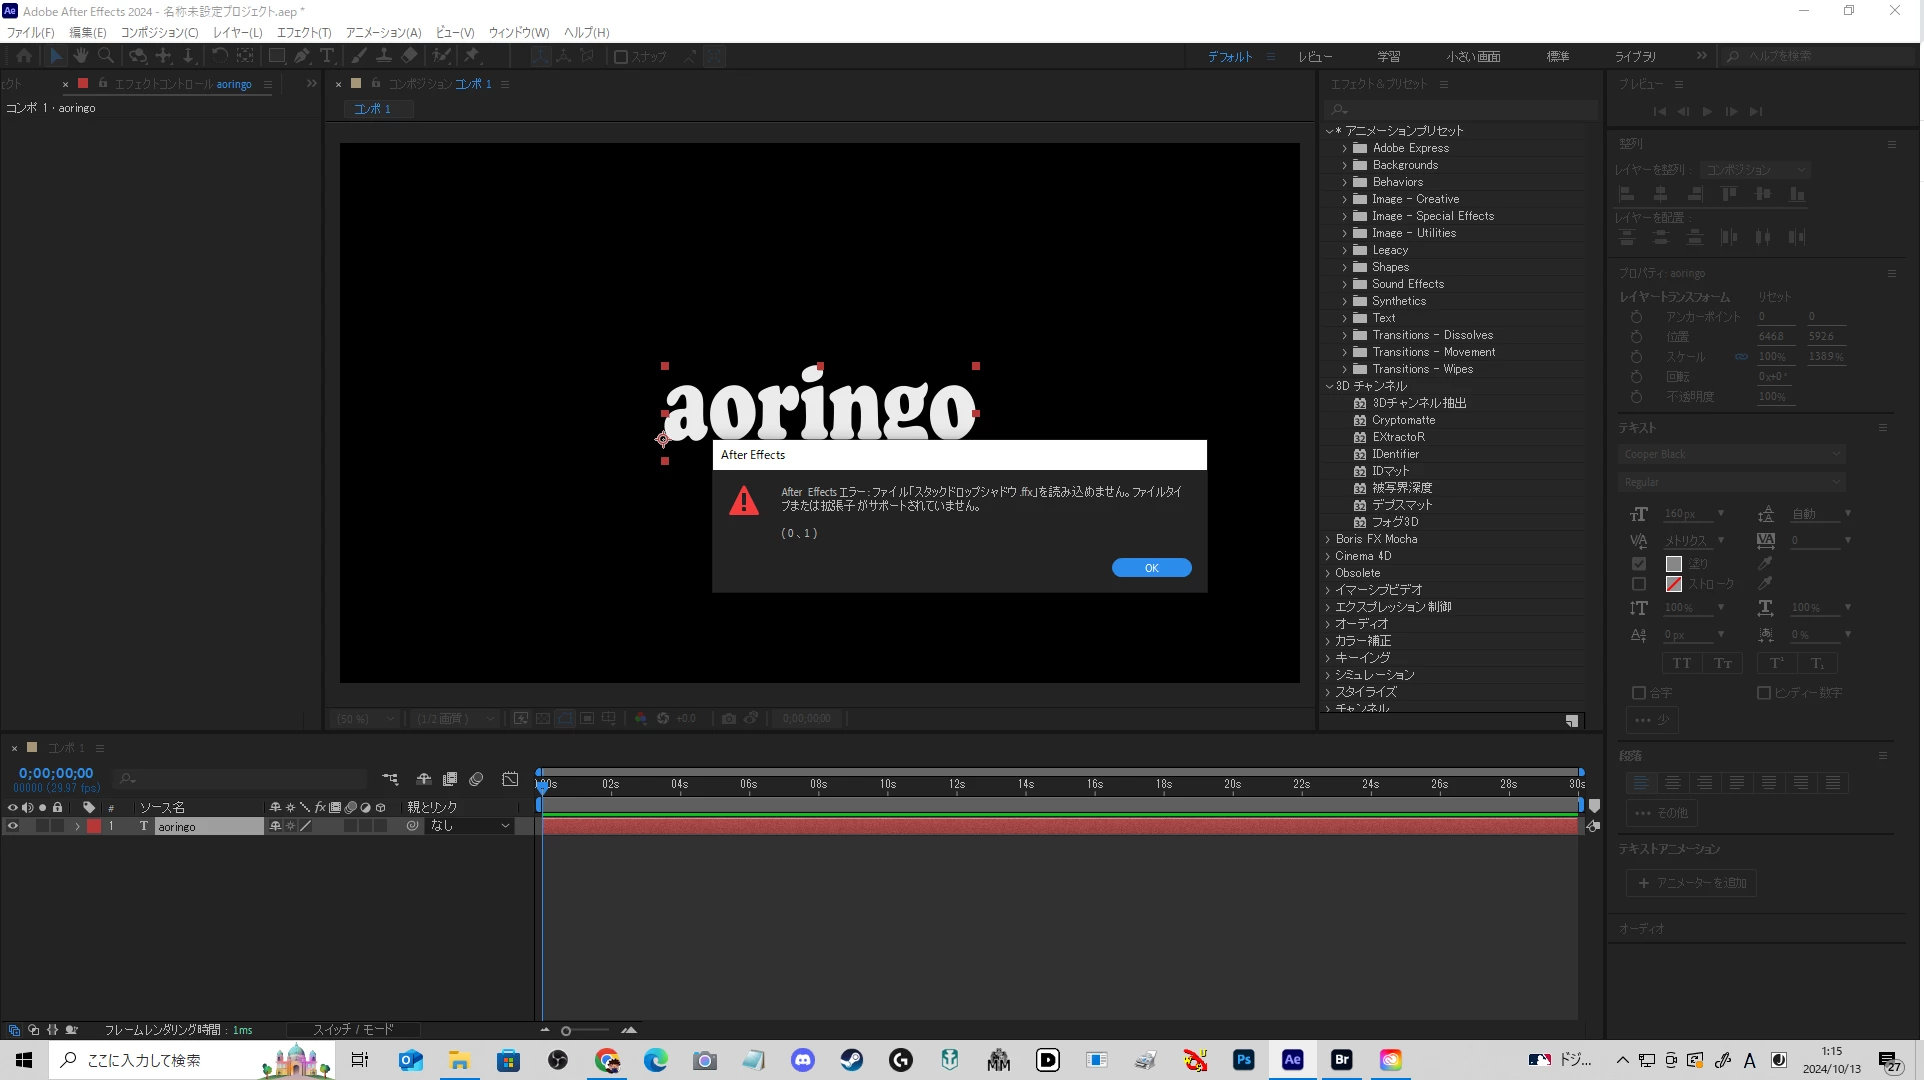Expand the Backgrounds preset folder

click(1345, 165)
